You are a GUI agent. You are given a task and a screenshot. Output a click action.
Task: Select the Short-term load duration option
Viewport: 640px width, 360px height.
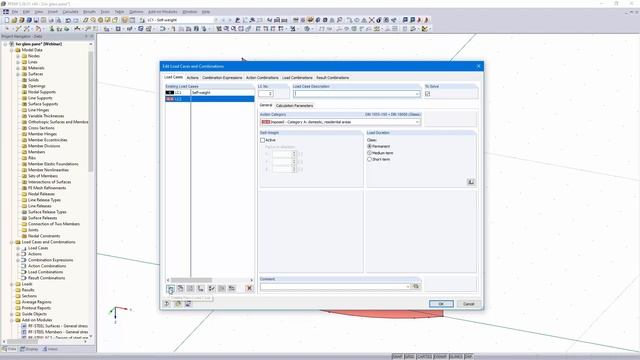pyautogui.click(x=369, y=159)
